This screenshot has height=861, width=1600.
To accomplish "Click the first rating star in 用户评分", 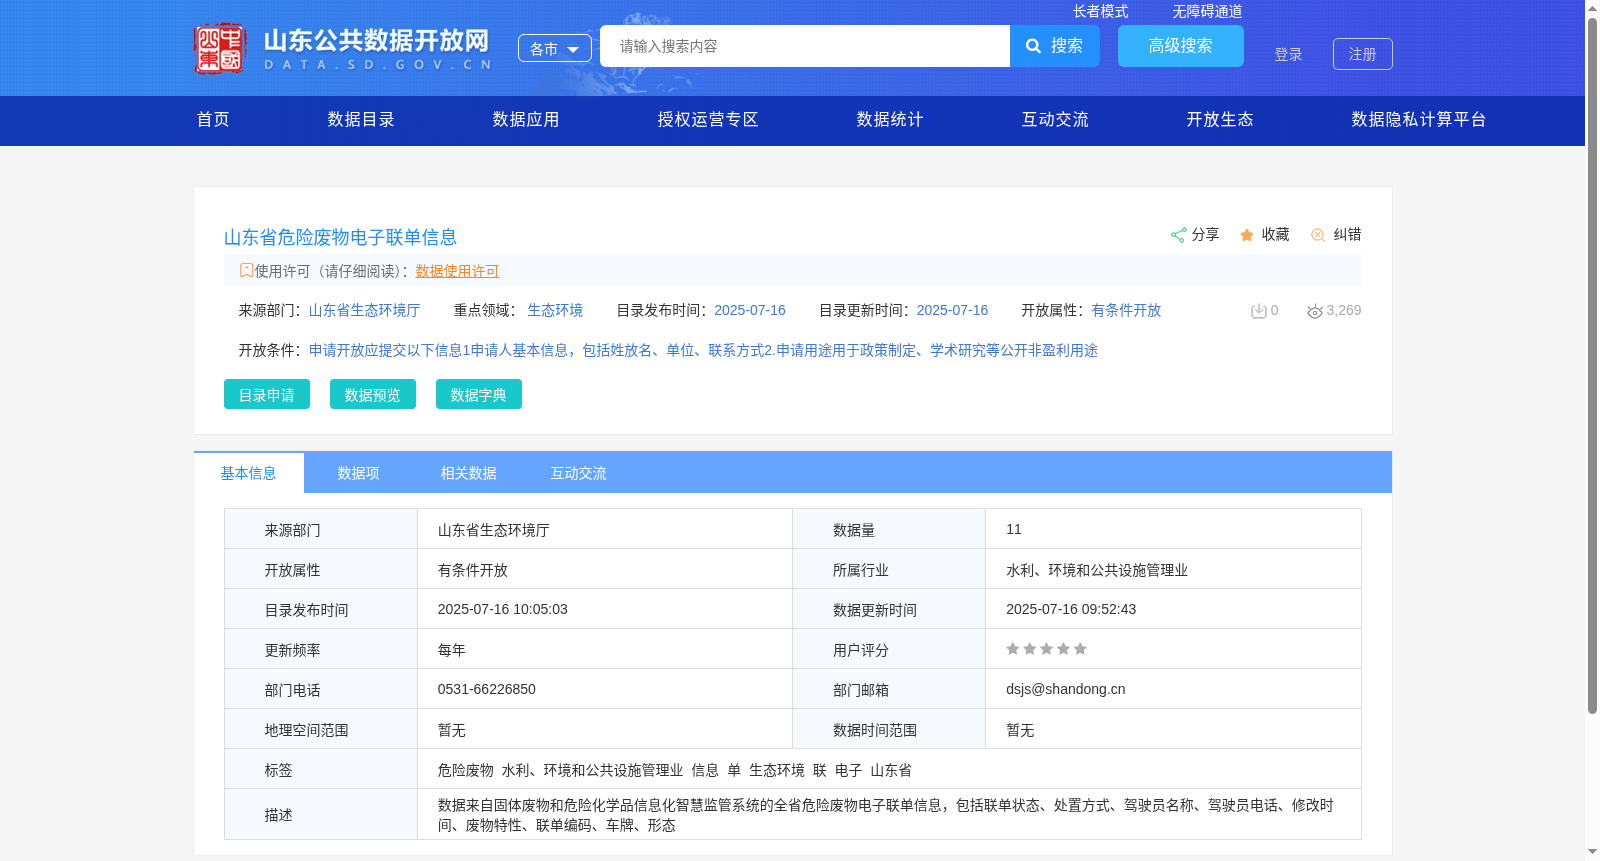I will (1013, 649).
